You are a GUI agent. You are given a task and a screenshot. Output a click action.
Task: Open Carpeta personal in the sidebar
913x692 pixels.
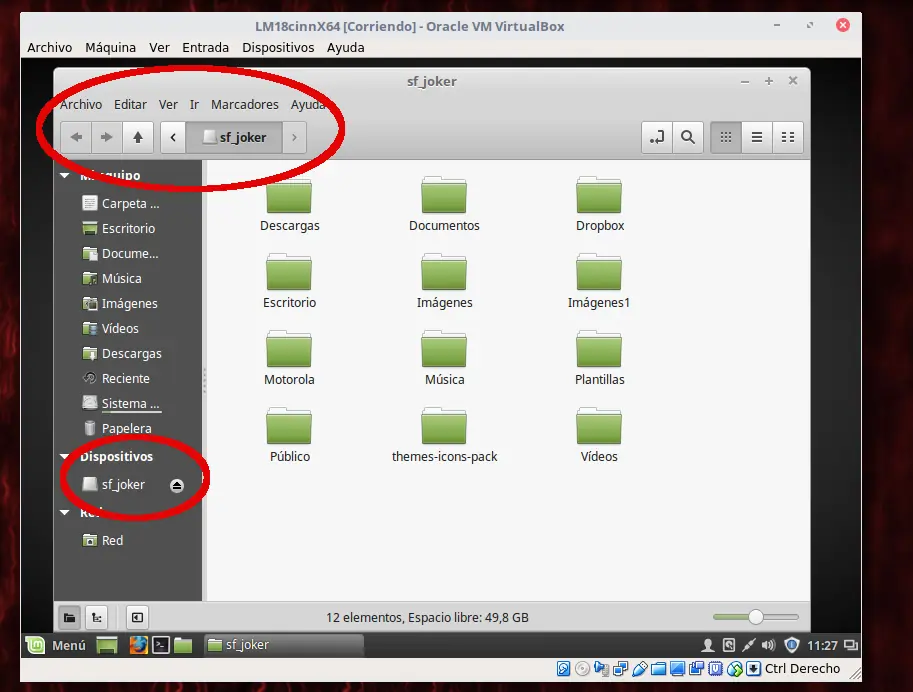pyautogui.click(x=121, y=203)
